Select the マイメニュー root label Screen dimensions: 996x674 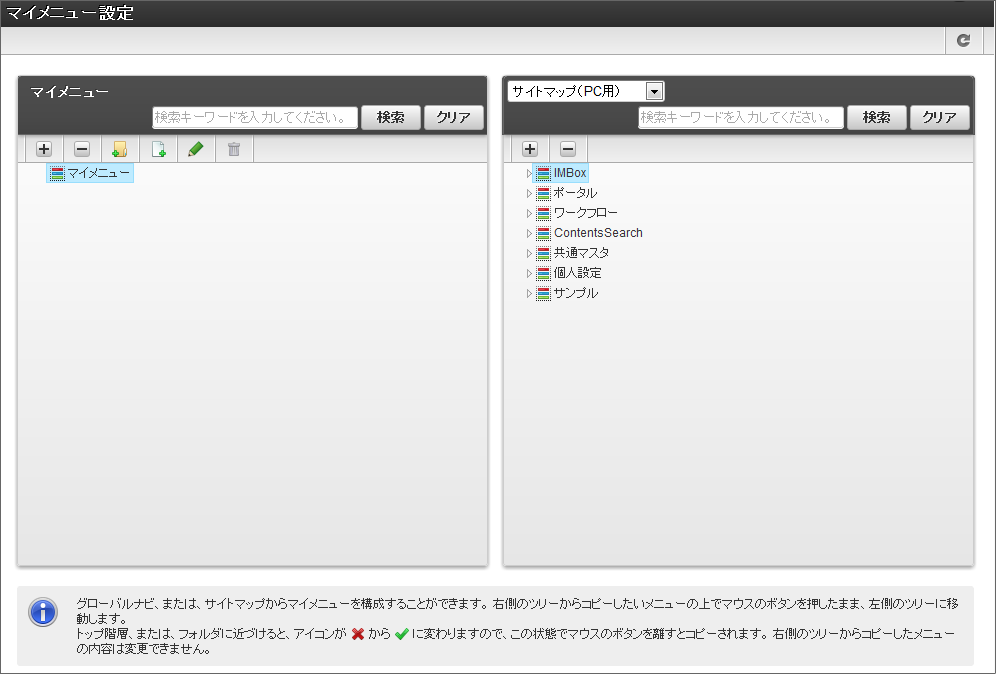(x=98, y=173)
